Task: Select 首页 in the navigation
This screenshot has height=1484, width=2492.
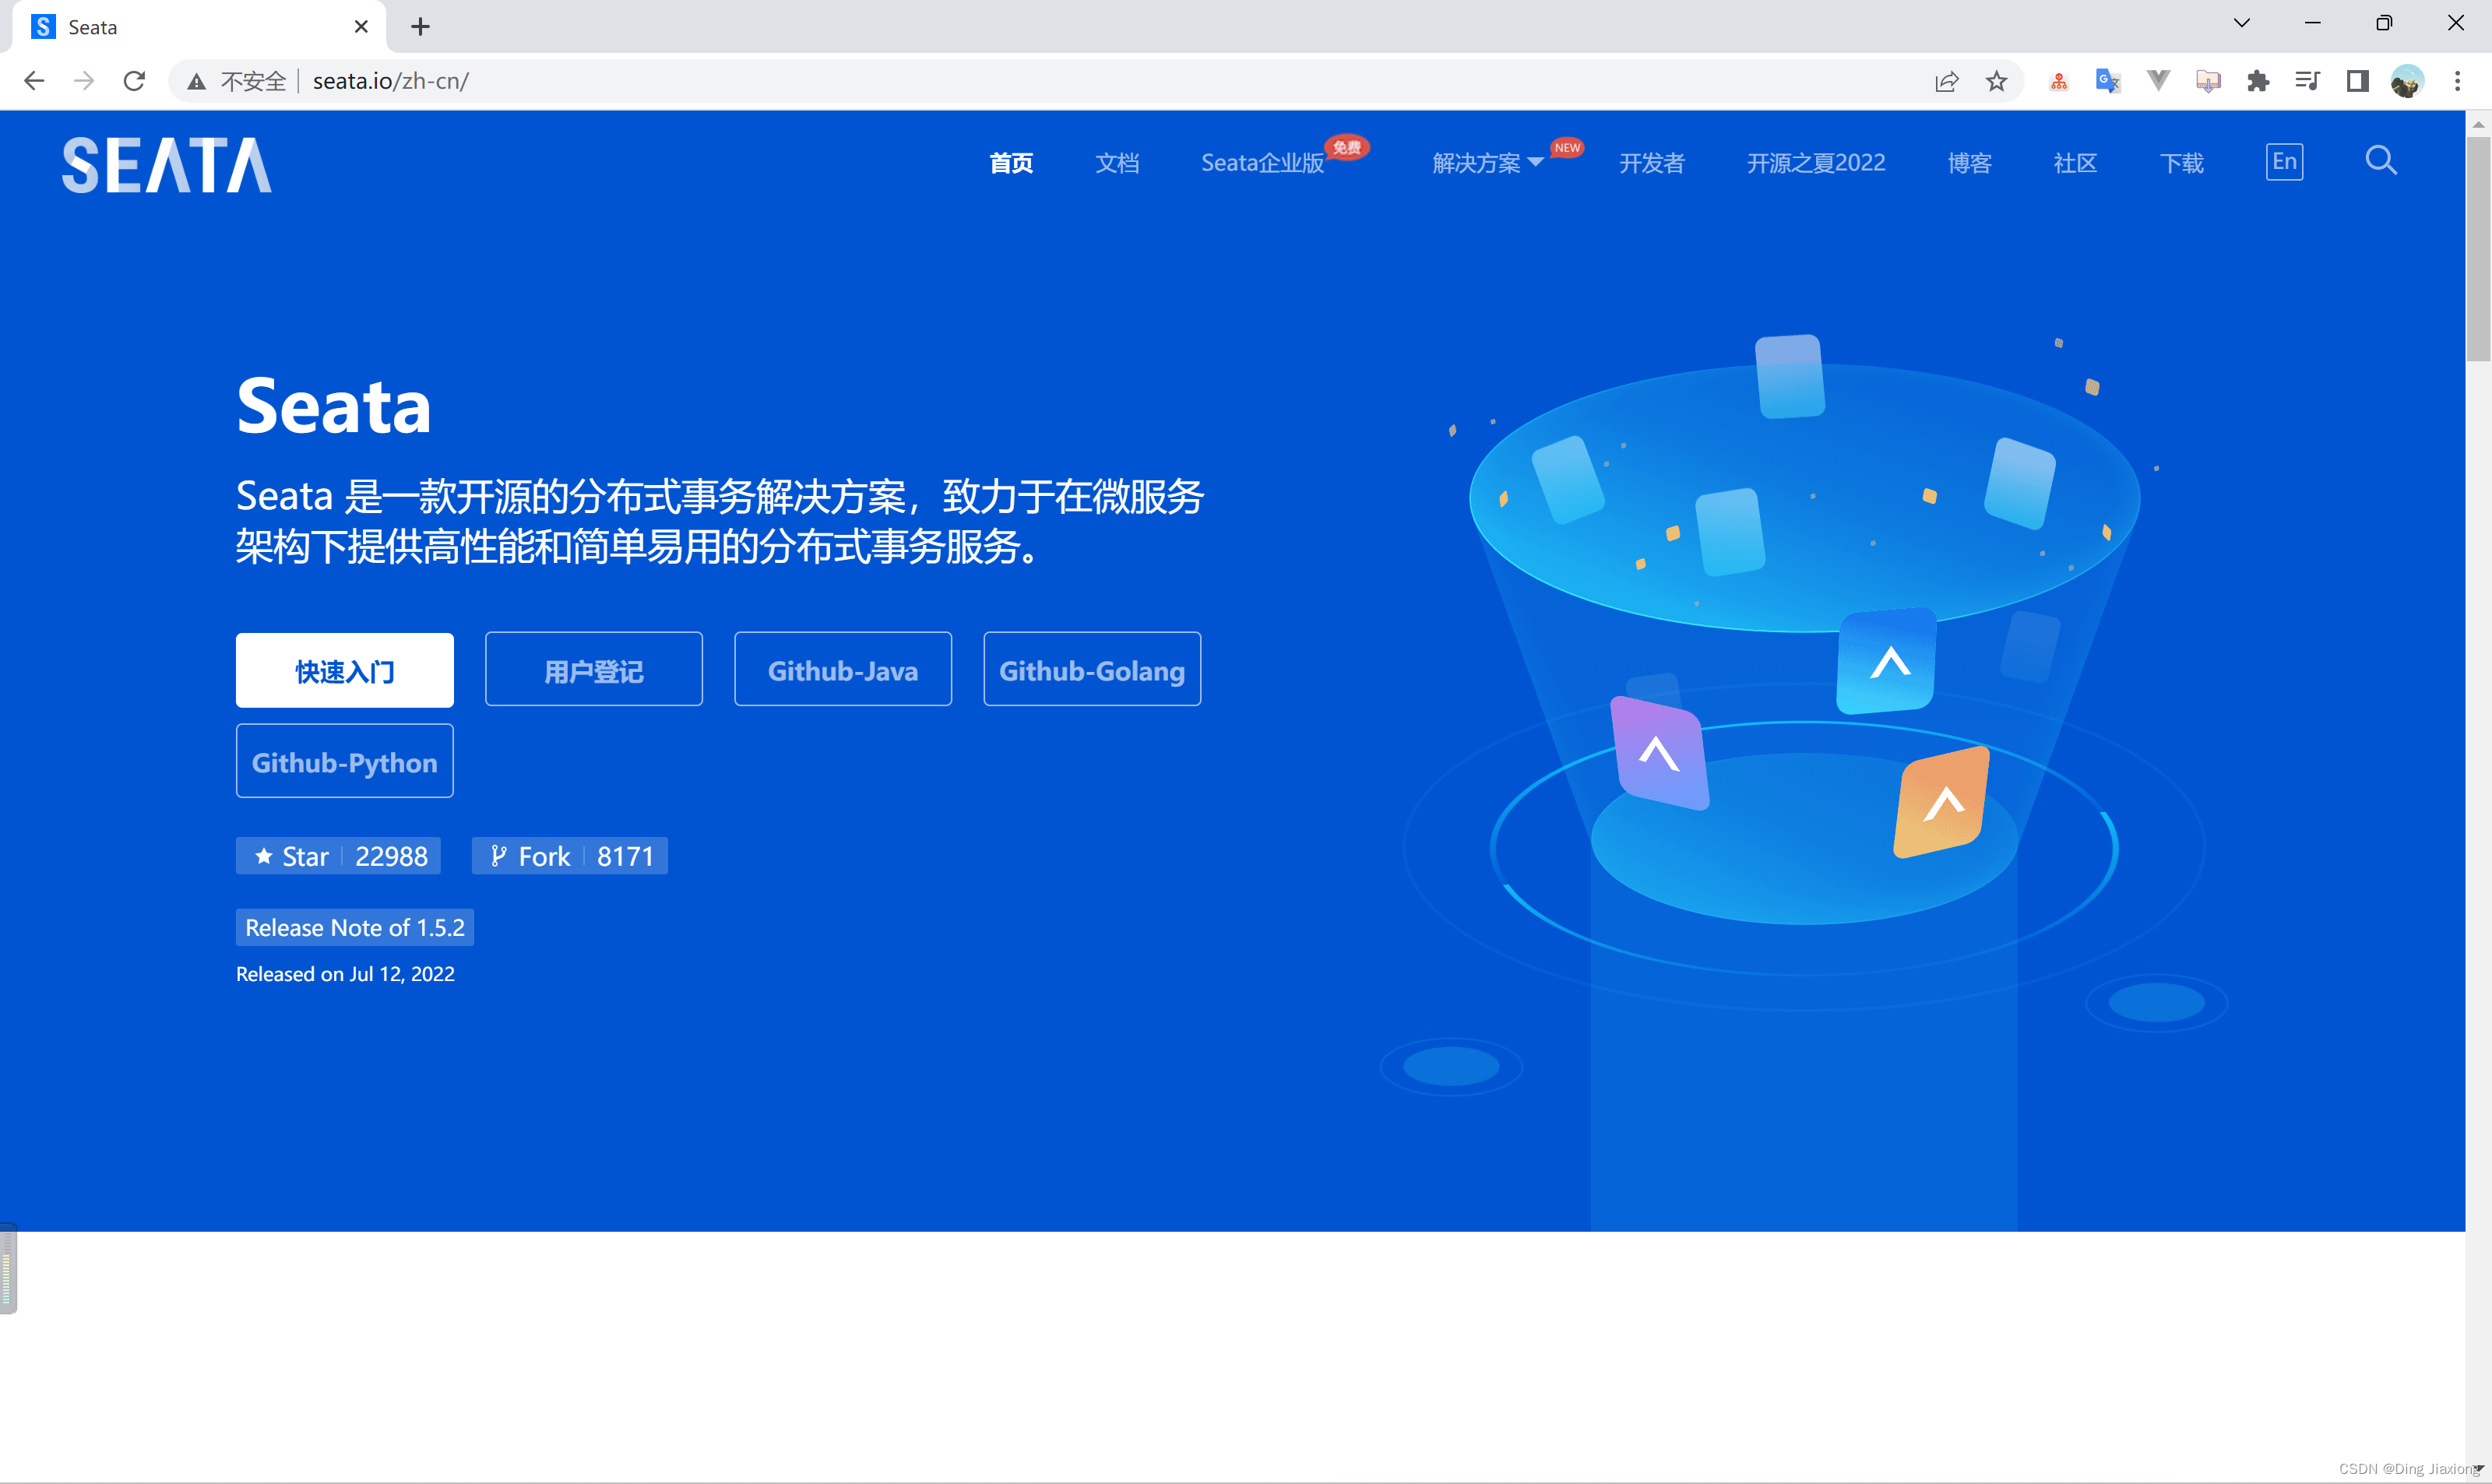Action: pyautogui.click(x=1011, y=163)
